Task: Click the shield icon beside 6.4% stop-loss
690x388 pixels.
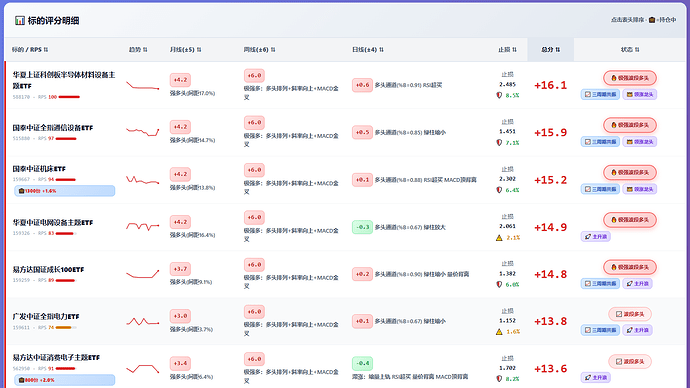Action: (499, 190)
